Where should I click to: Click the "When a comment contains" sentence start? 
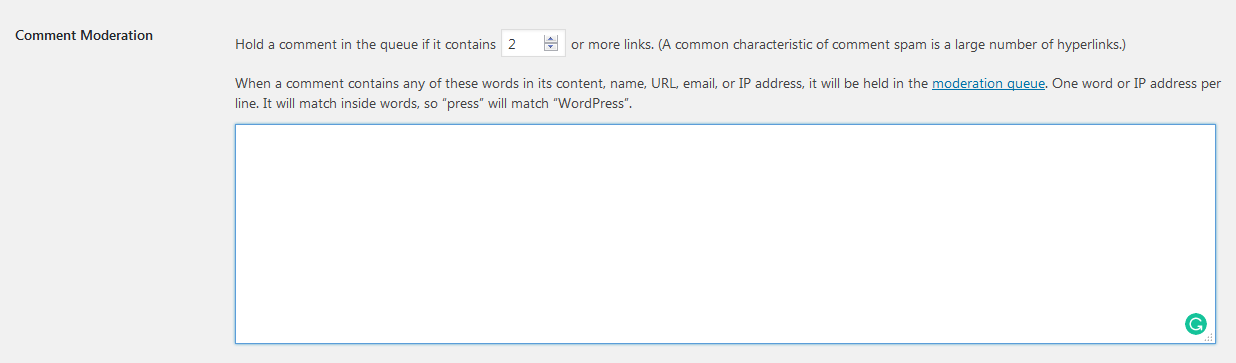pos(314,84)
